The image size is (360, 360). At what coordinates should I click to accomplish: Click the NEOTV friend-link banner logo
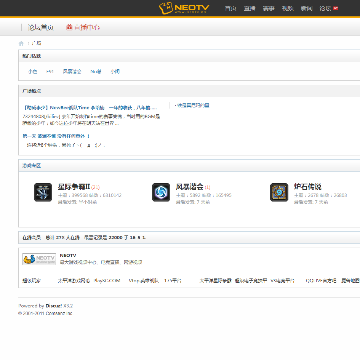pos(39,259)
